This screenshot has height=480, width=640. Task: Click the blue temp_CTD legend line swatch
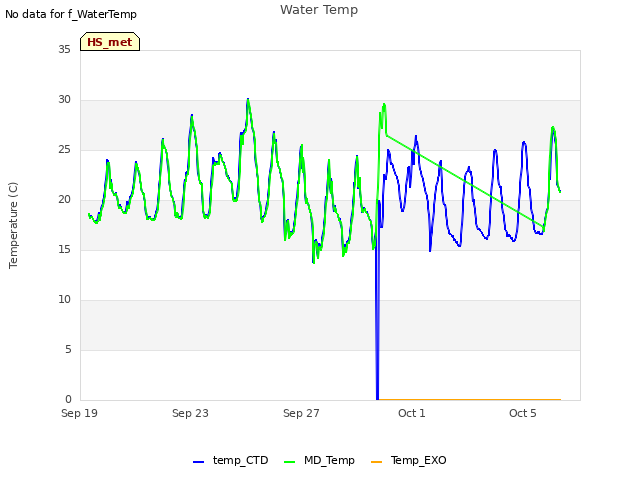[x=198, y=462]
